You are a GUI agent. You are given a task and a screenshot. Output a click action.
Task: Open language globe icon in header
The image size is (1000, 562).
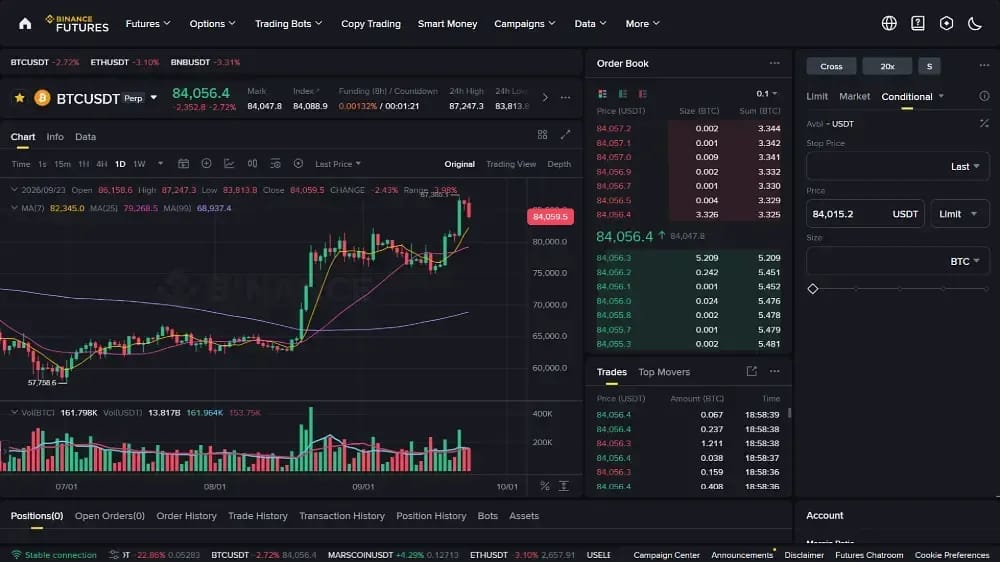[x=889, y=24]
